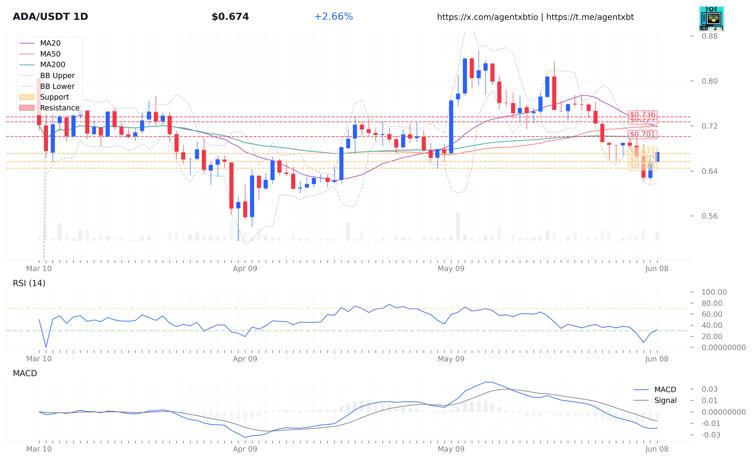Click the MA20 purple line legend marker
The height and width of the screenshot is (459, 752).
click(26, 43)
